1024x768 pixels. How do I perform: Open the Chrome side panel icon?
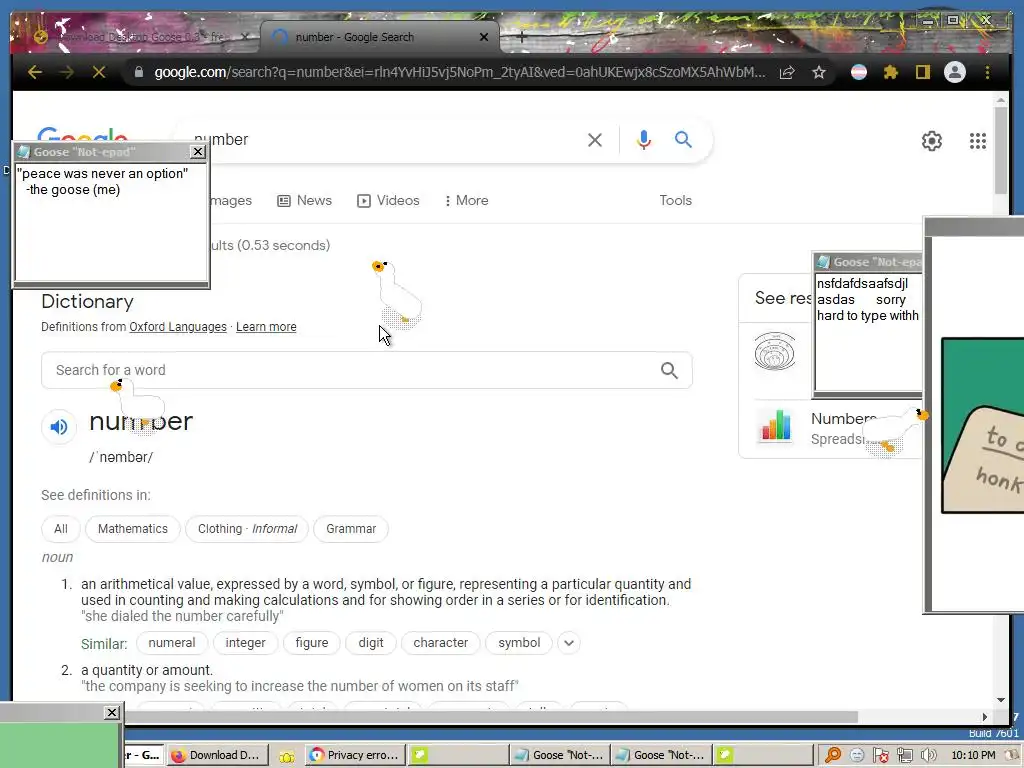(x=922, y=72)
